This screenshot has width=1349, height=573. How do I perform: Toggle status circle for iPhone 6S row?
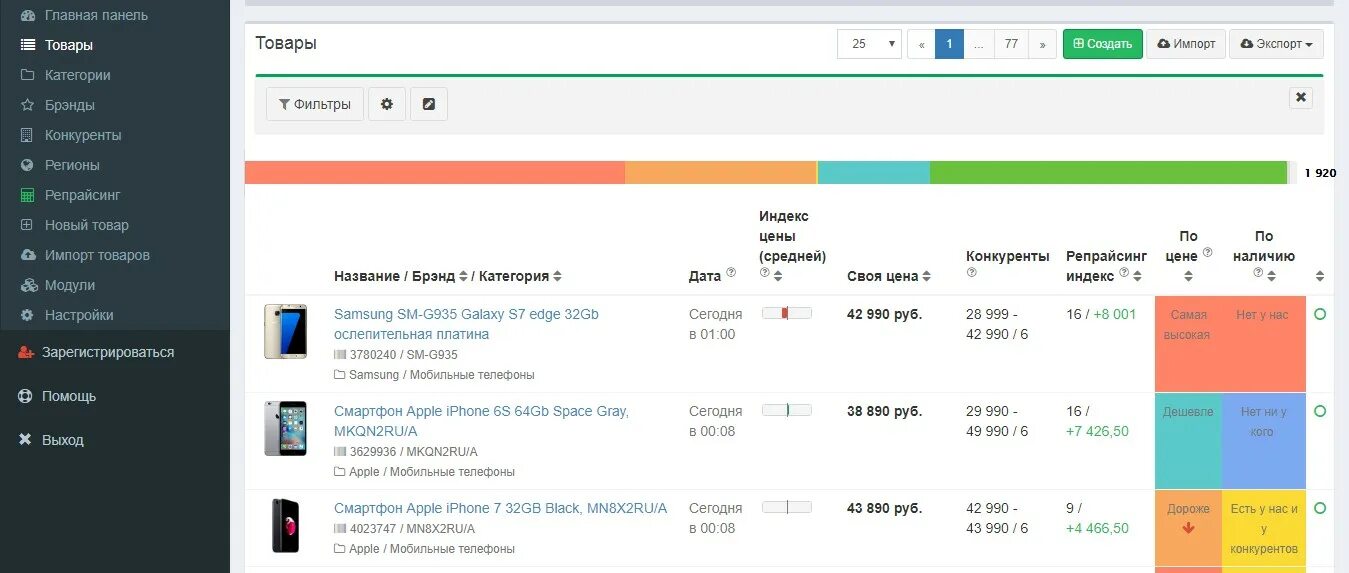point(1319,411)
